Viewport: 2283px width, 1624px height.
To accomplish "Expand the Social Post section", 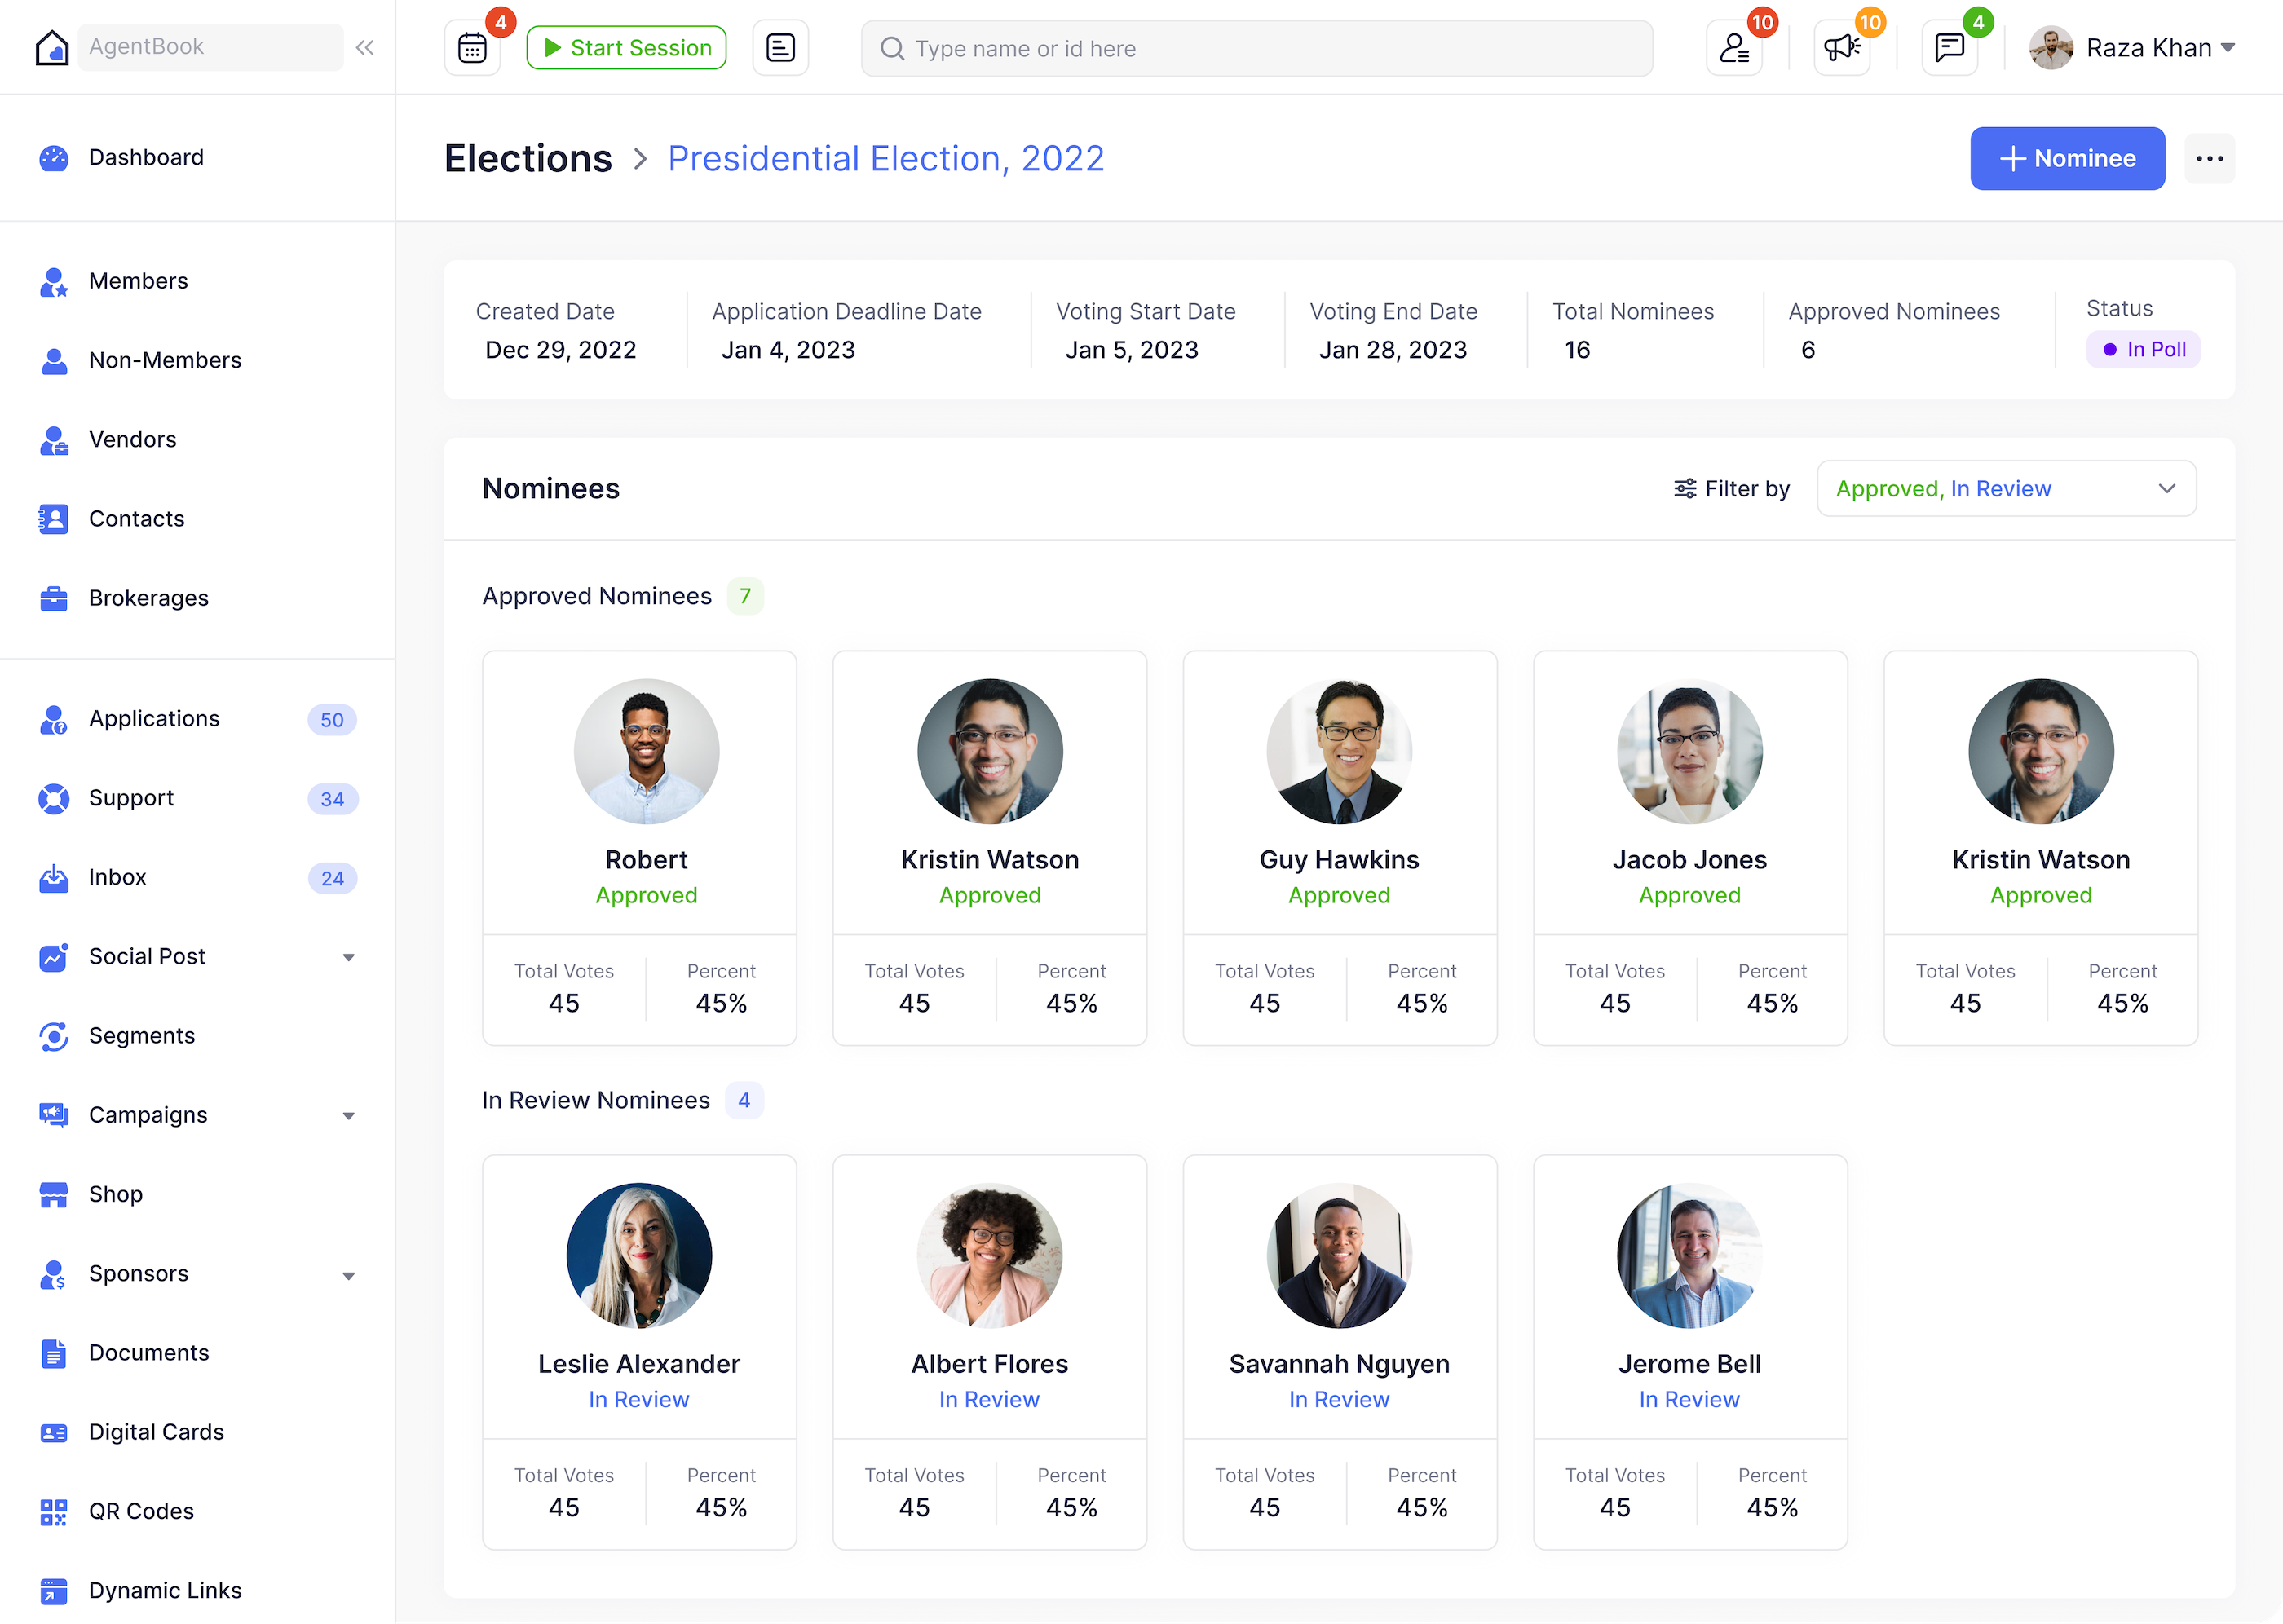I will (349, 957).
